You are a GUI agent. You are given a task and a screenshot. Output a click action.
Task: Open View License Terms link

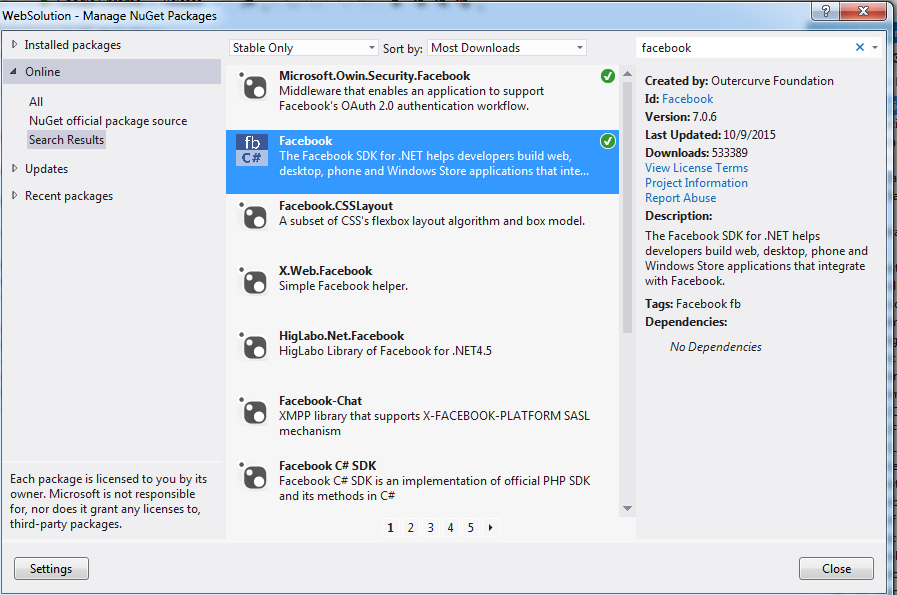[696, 168]
